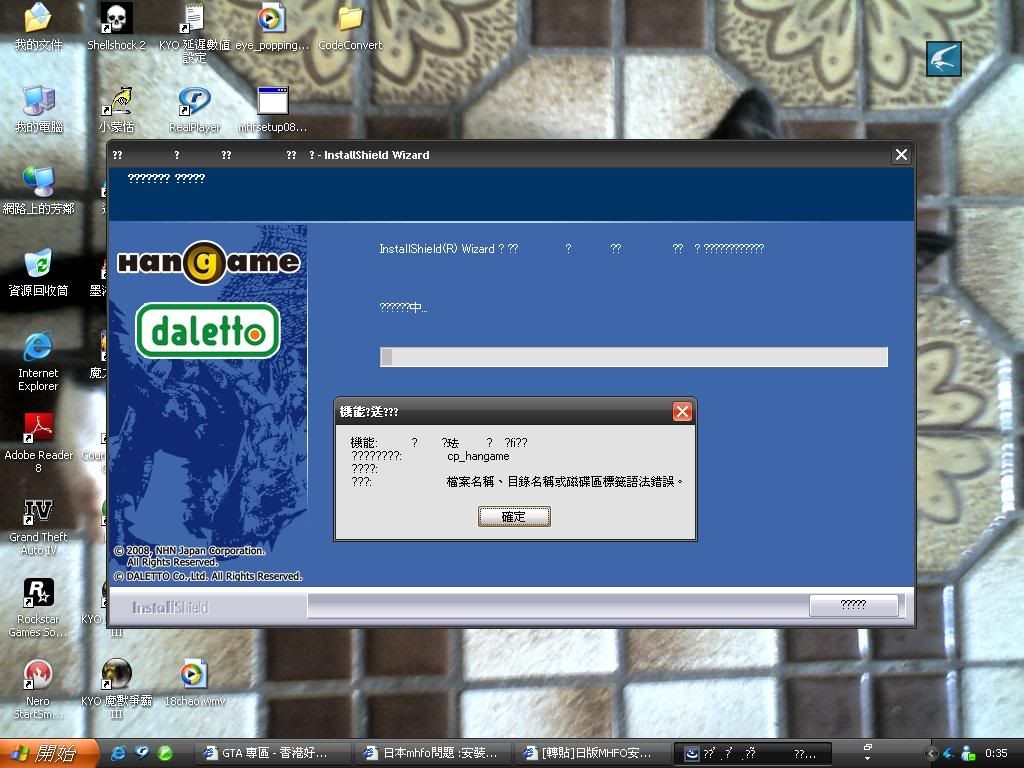
Task: Click the green quick launch icon
Action: coord(165,753)
